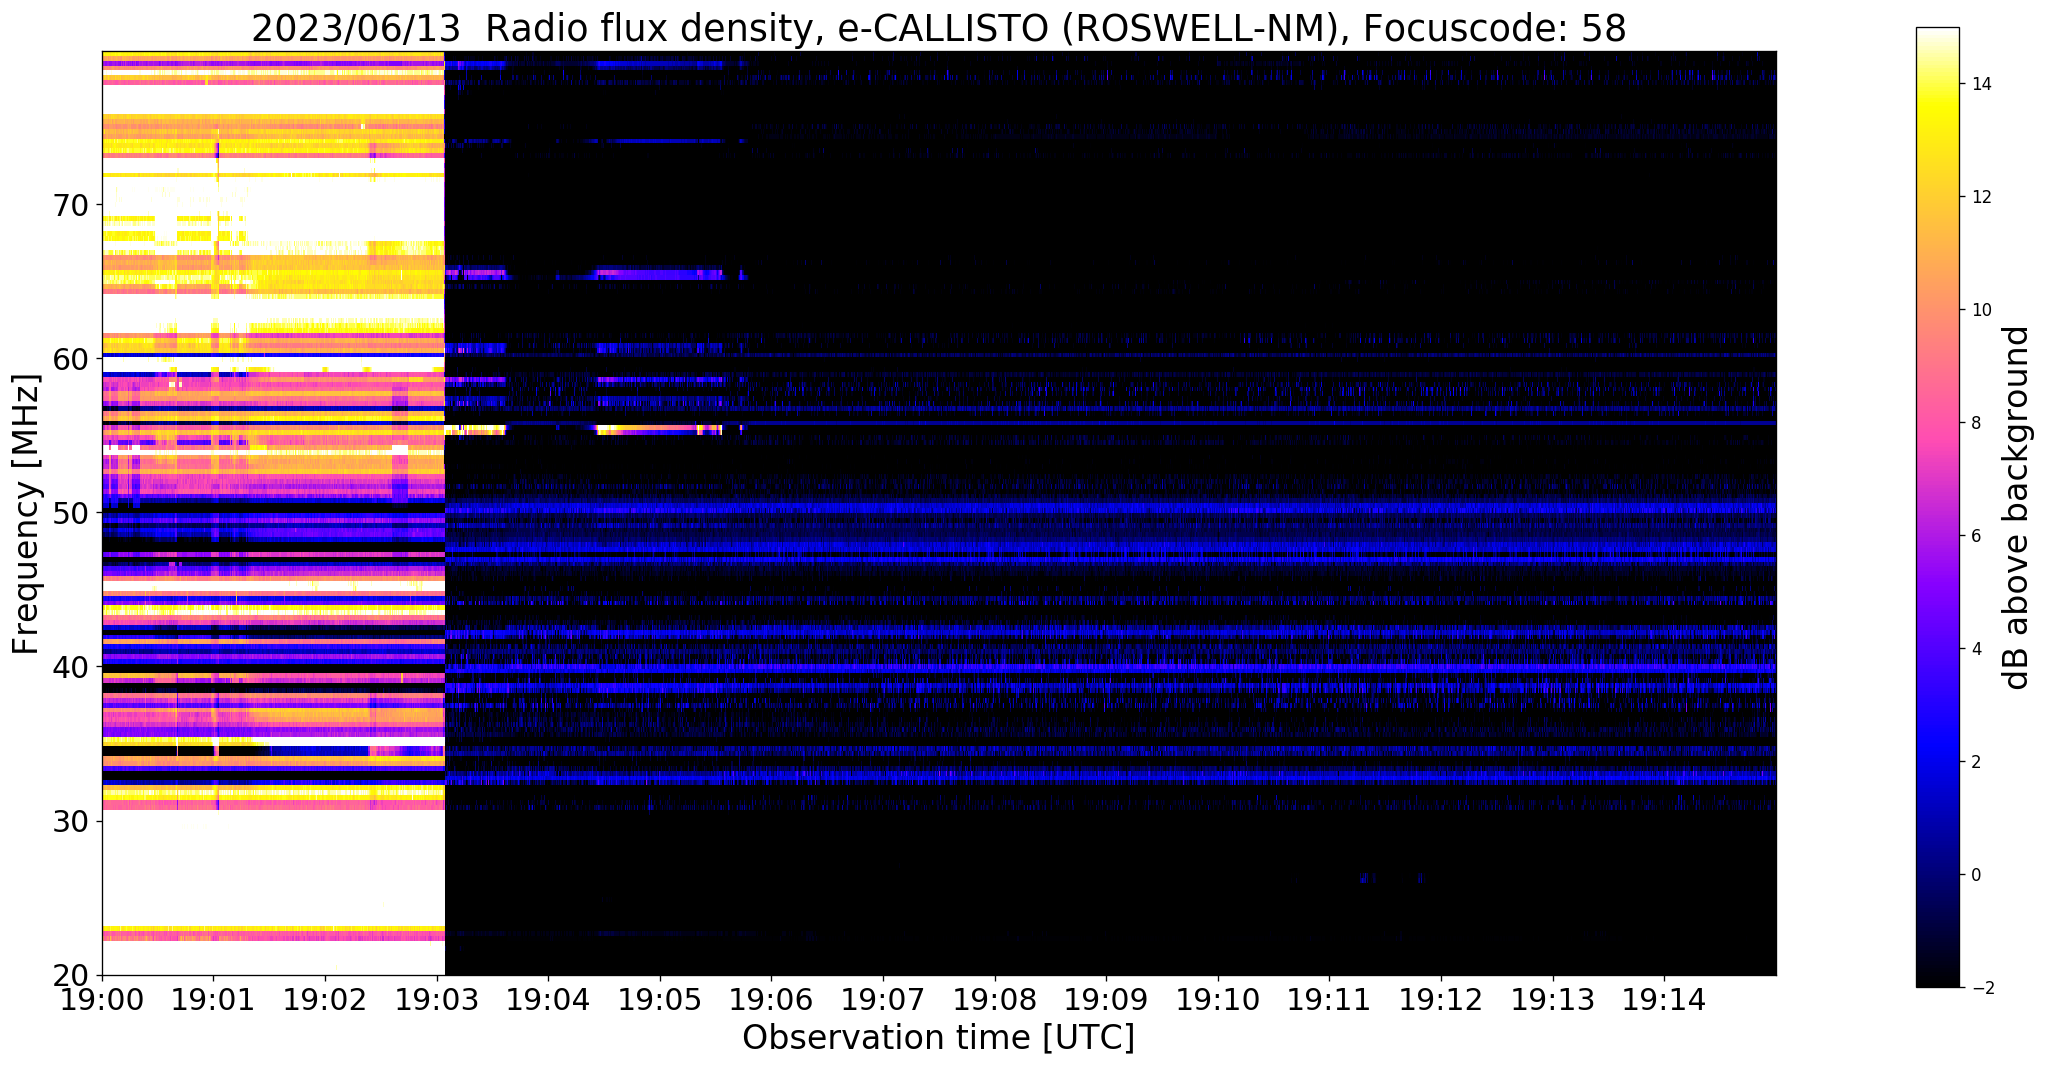Click the 70 frequency tick label
This screenshot has height=1067, width=2047.
[x=71, y=204]
